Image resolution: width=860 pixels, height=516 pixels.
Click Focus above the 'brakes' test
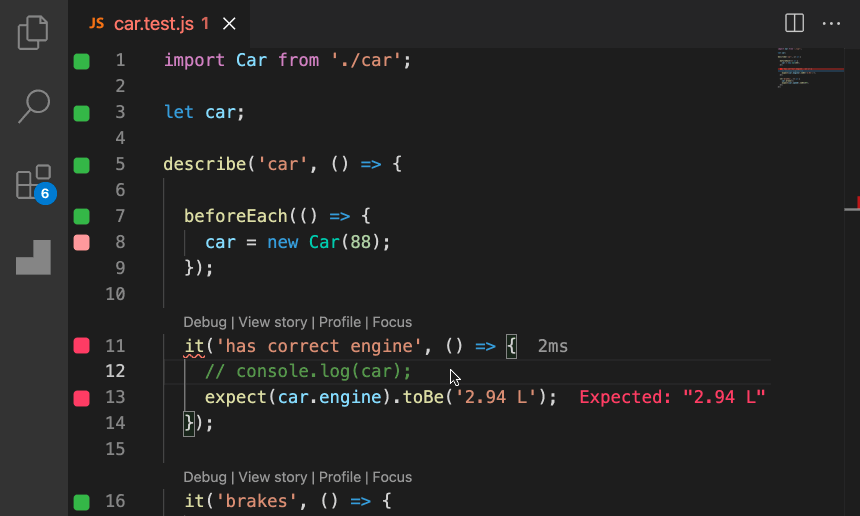point(392,477)
